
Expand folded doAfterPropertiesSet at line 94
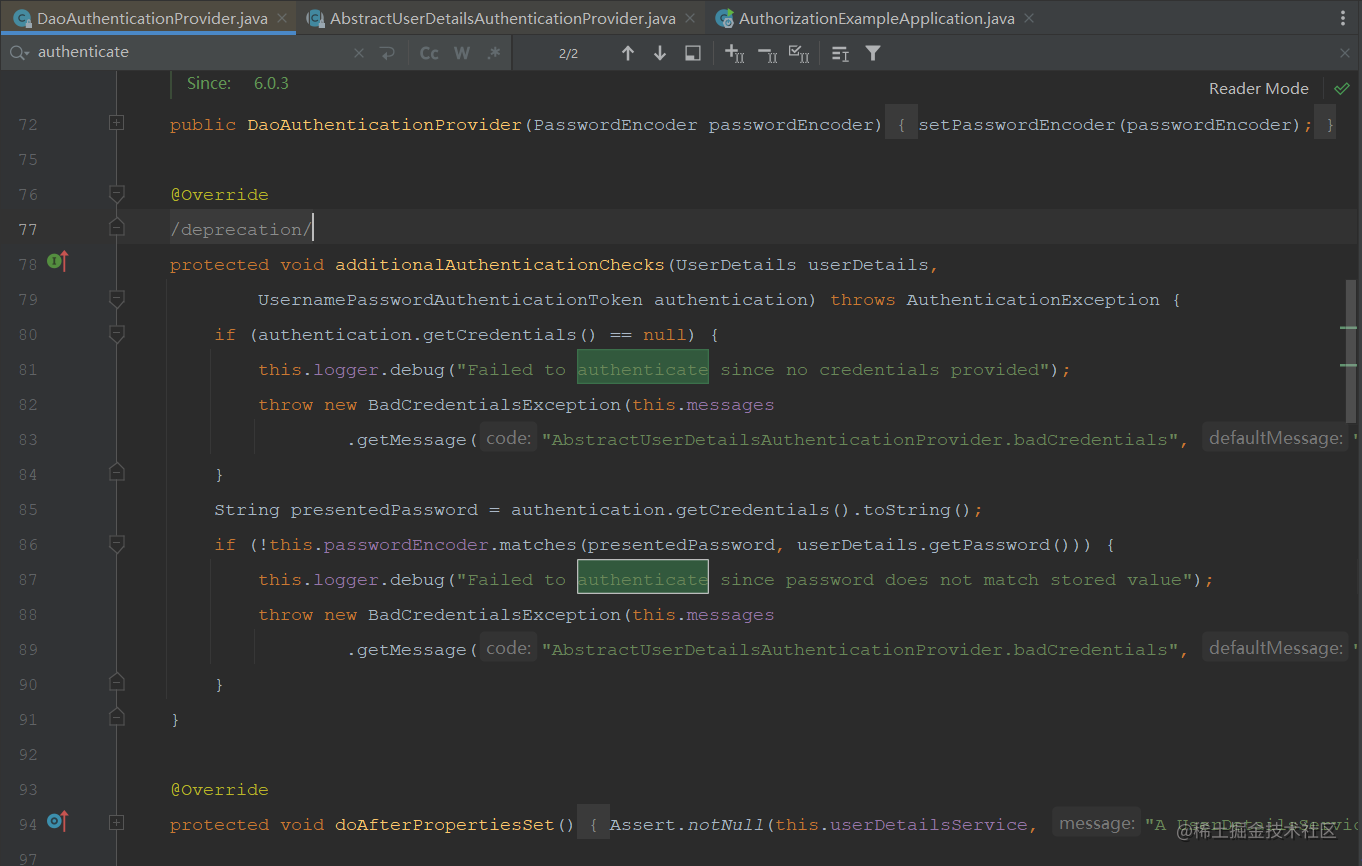(116, 823)
